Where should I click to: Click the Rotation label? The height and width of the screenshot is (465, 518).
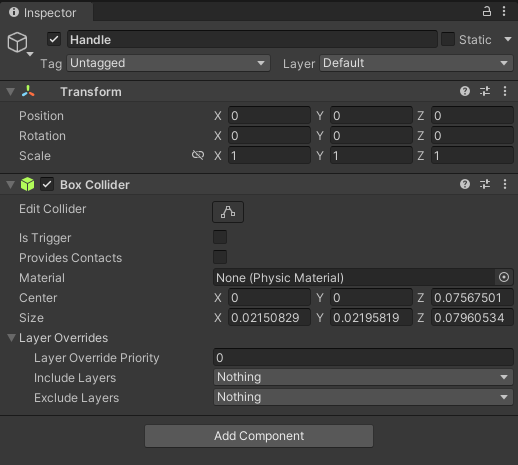(42, 136)
